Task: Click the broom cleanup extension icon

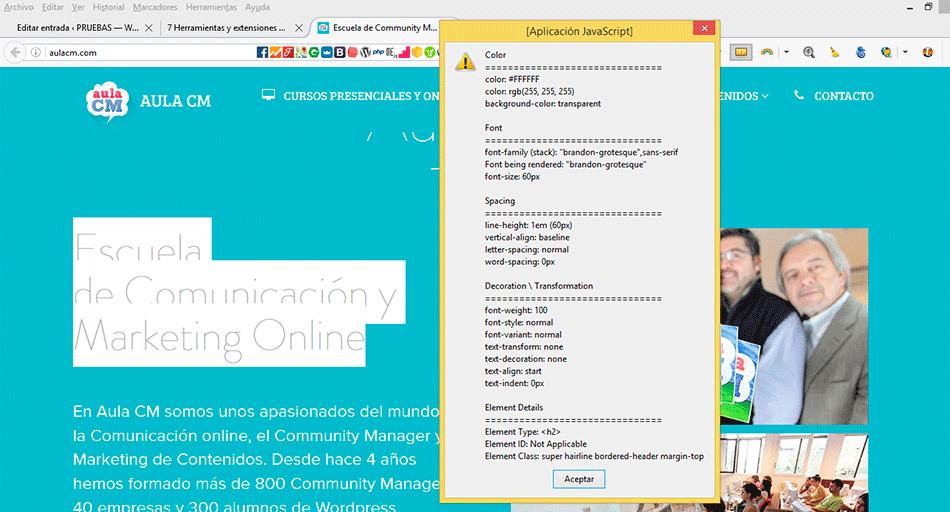Action: point(835,52)
